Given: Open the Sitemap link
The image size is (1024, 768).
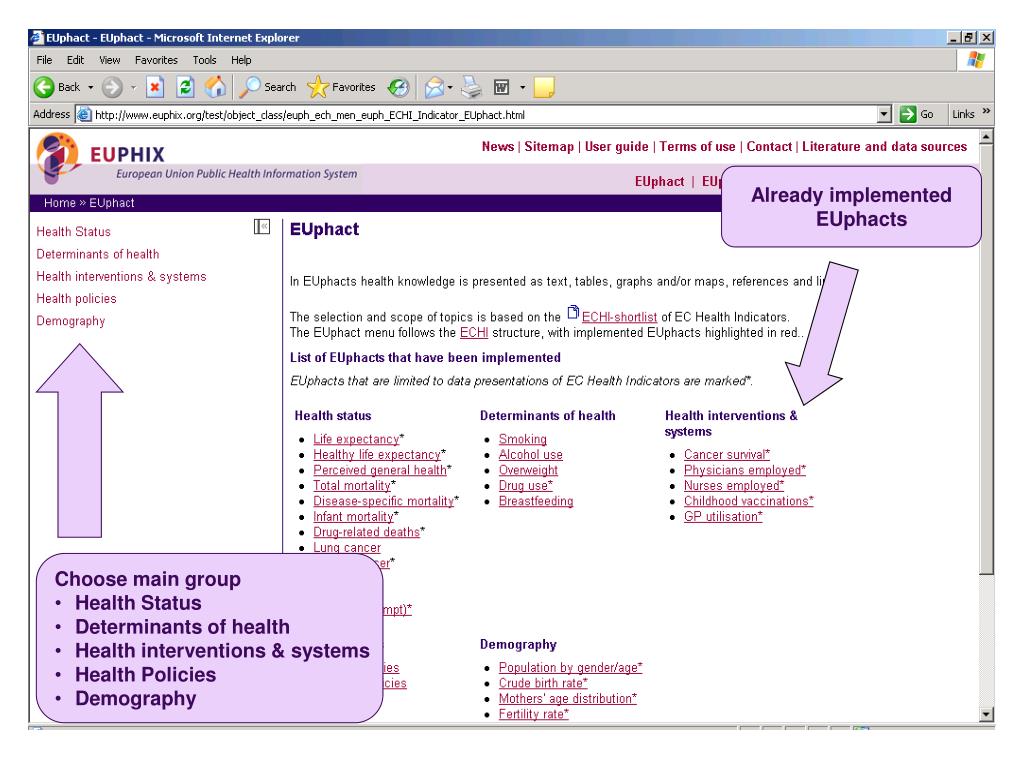Looking at the screenshot, I should tap(549, 147).
